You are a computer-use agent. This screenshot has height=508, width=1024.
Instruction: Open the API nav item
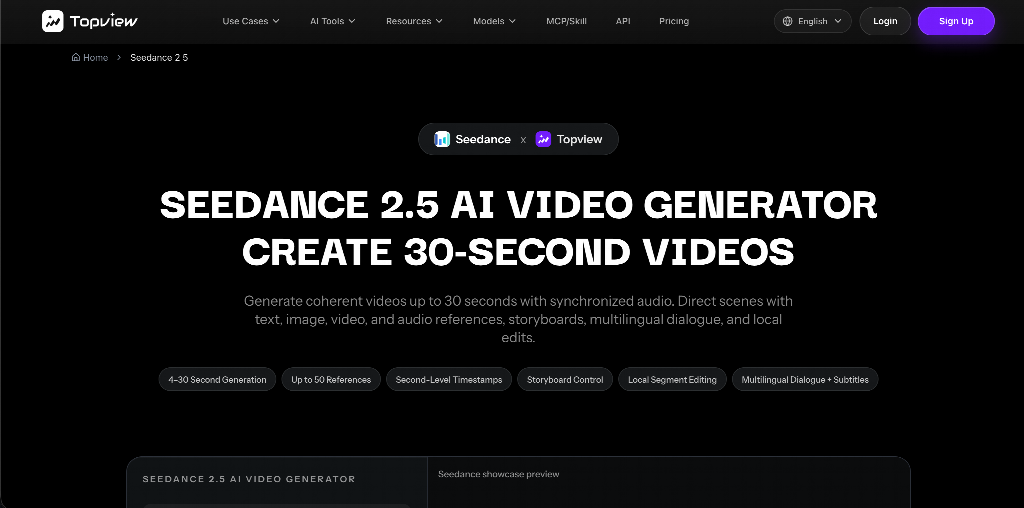pyautogui.click(x=623, y=21)
